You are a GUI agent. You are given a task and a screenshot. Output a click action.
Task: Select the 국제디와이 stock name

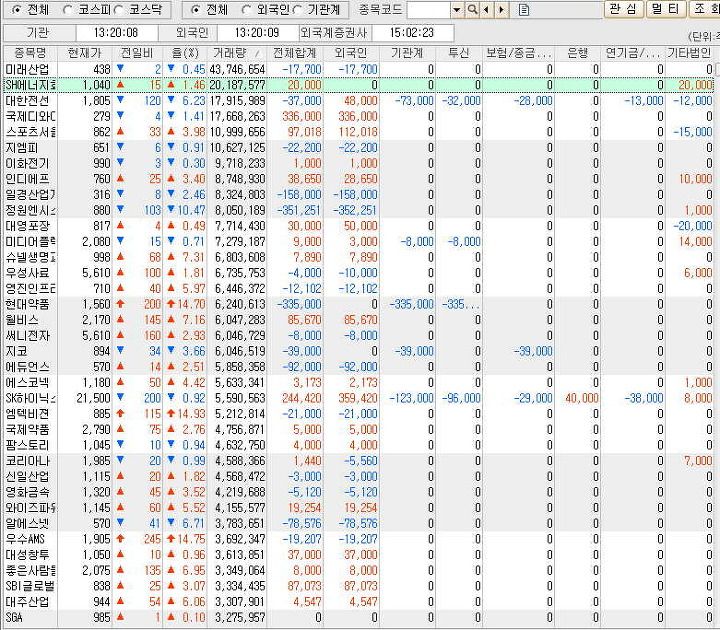30,116
